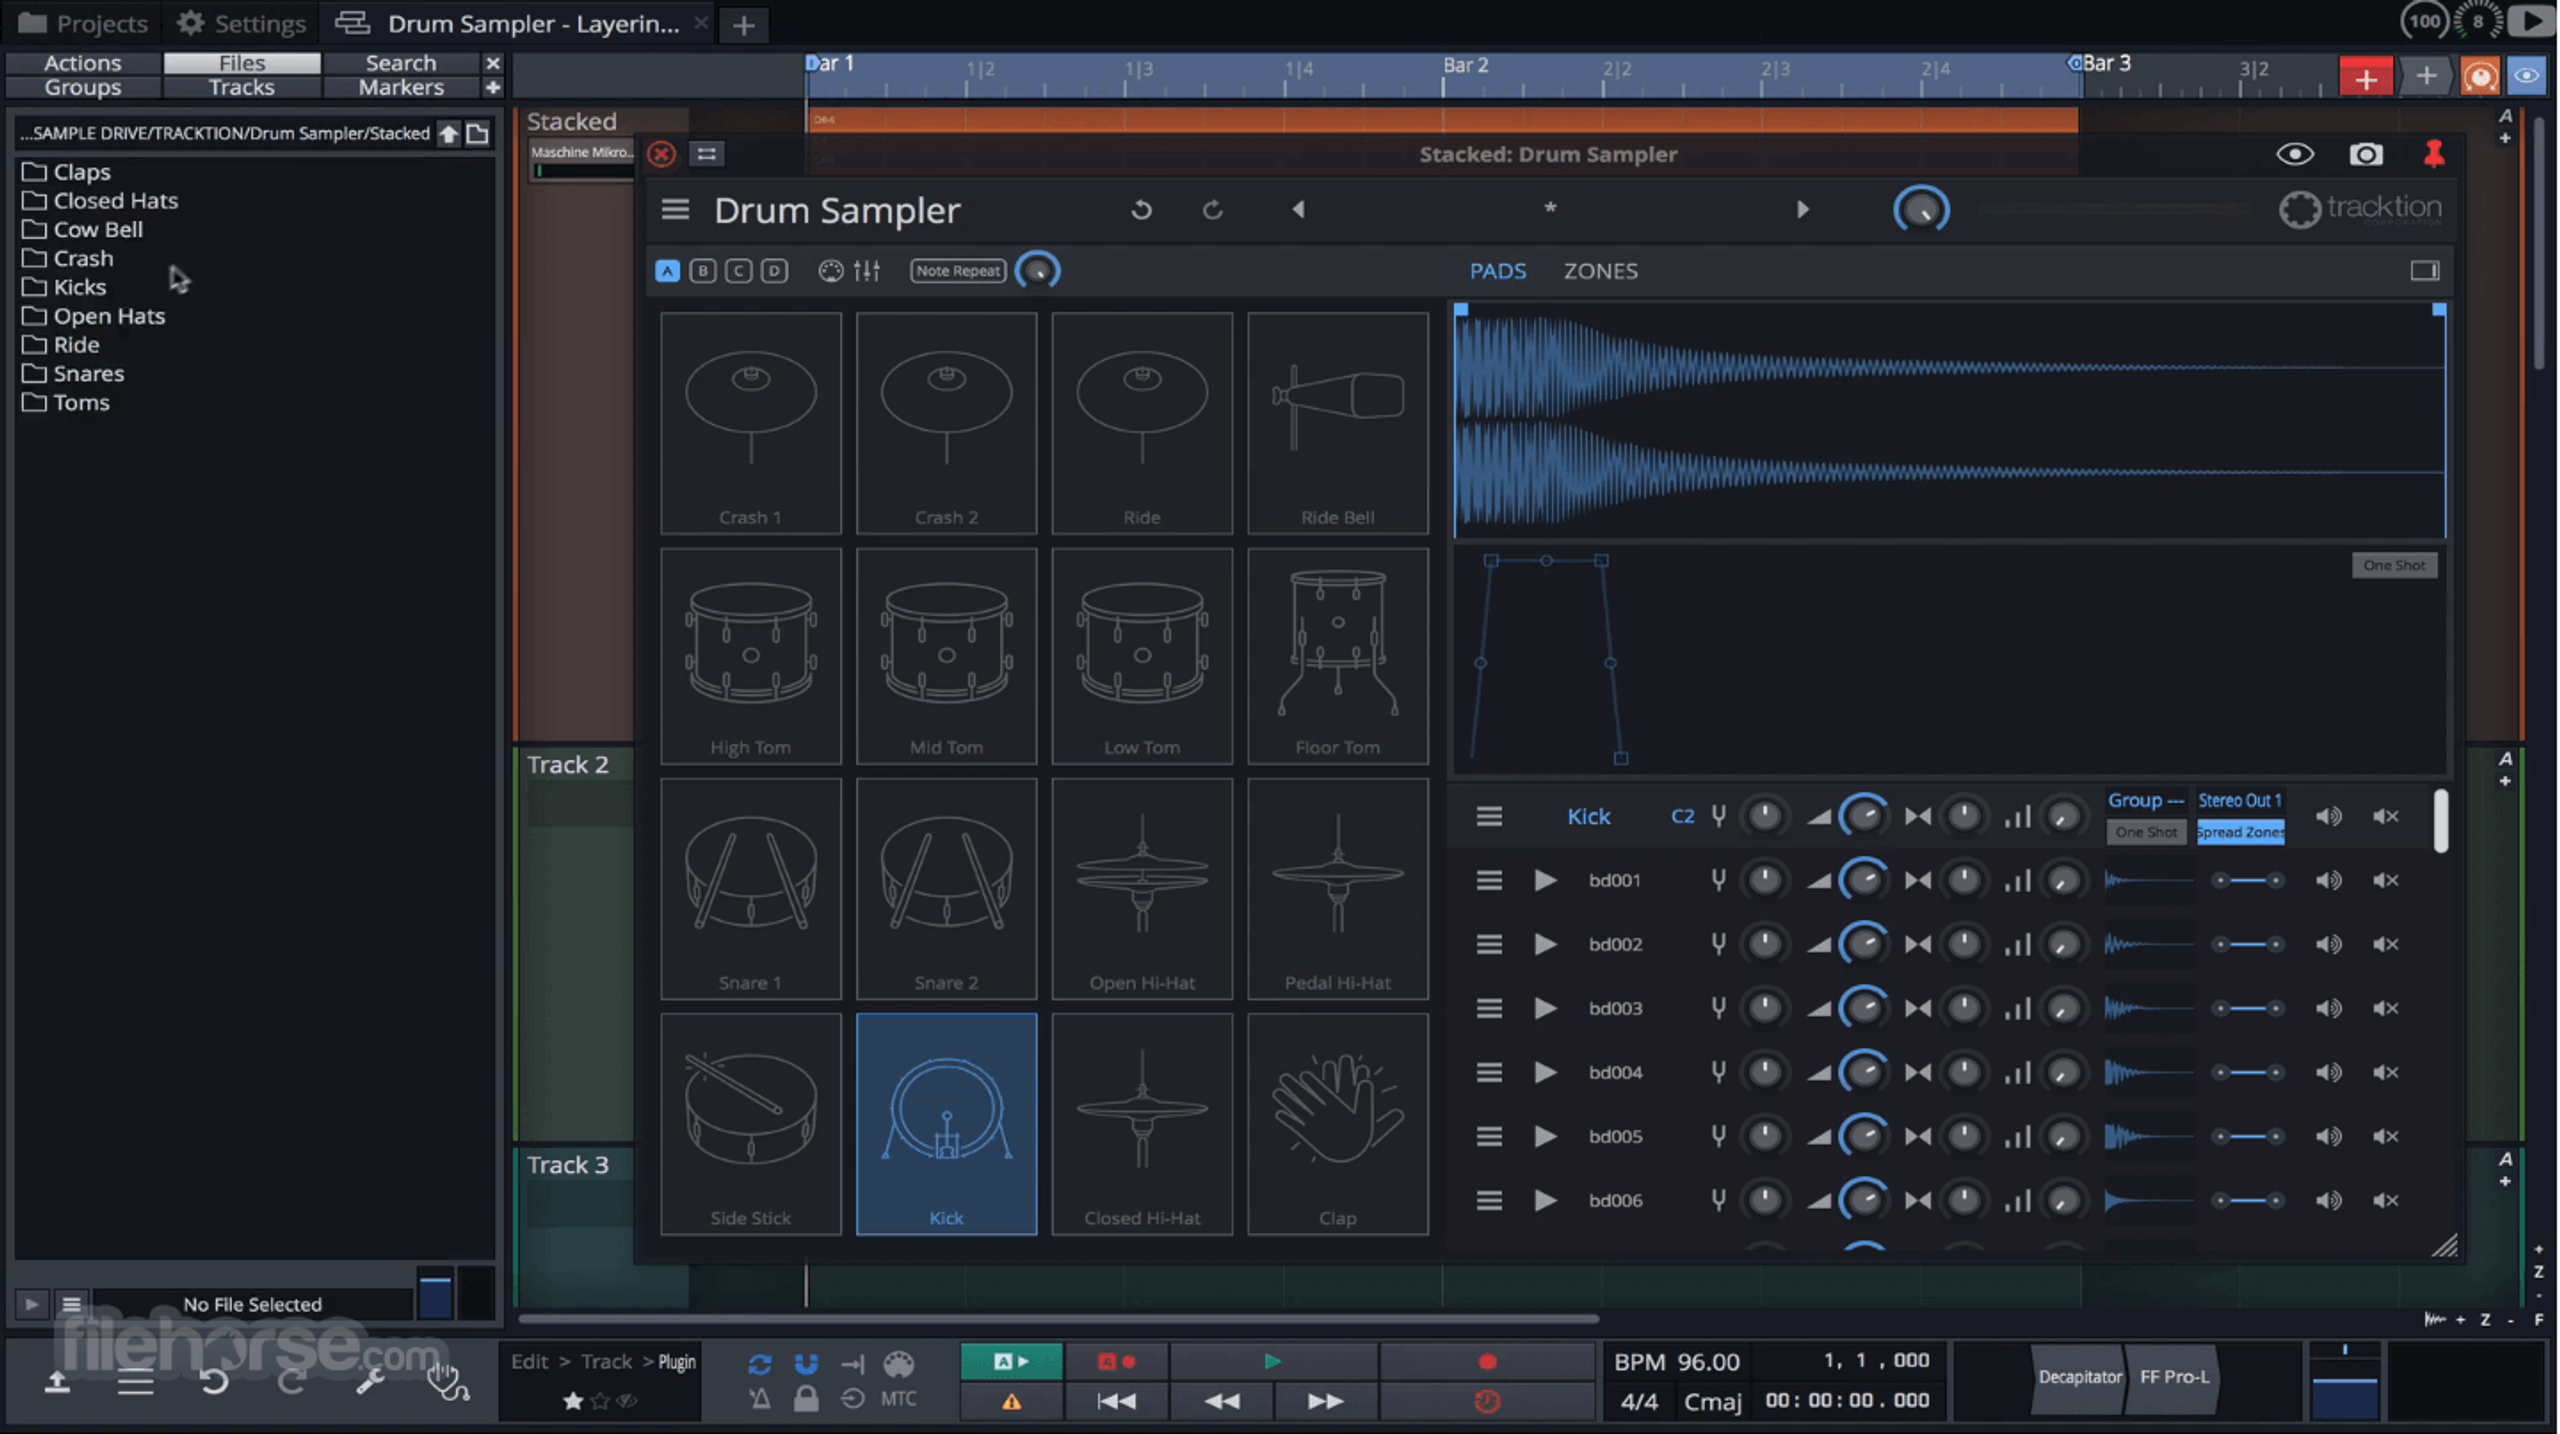Open the Group dropdown on the Kick channel
This screenshot has height=1434, width=2560.
point(2145,800)
